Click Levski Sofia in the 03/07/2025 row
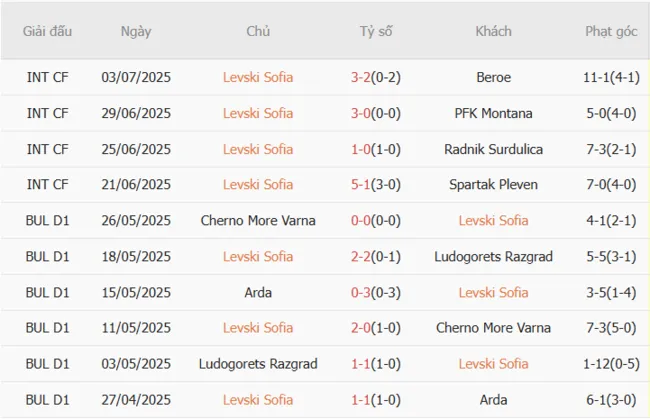The image size is (650, 419). (x=258, y=78)
